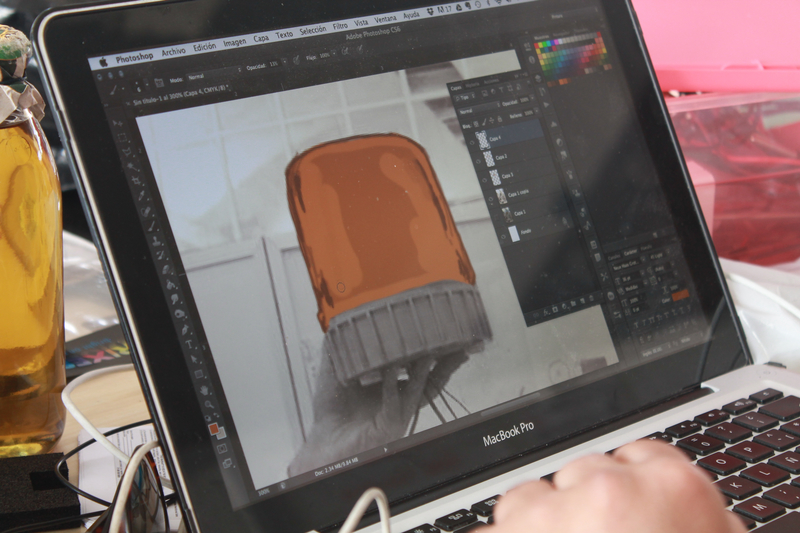Open the Filtro menu
Image resolution: width=800 pixels, height=533 pixels.
click(x=340, y=26)
